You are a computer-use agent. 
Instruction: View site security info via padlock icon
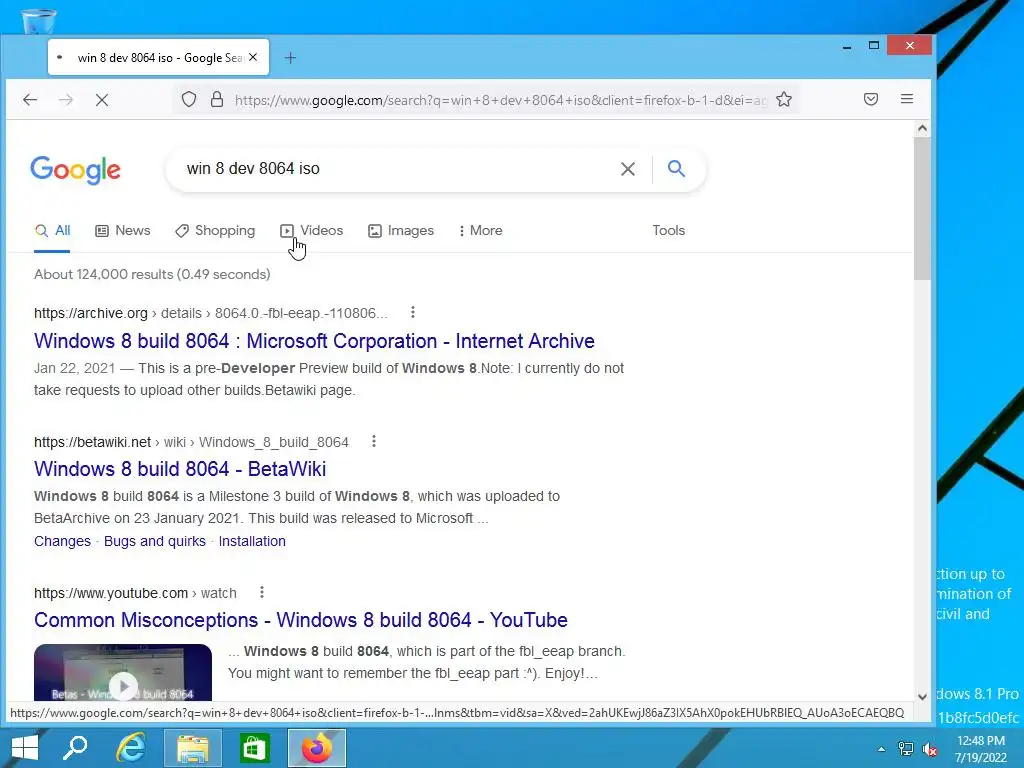217,99
